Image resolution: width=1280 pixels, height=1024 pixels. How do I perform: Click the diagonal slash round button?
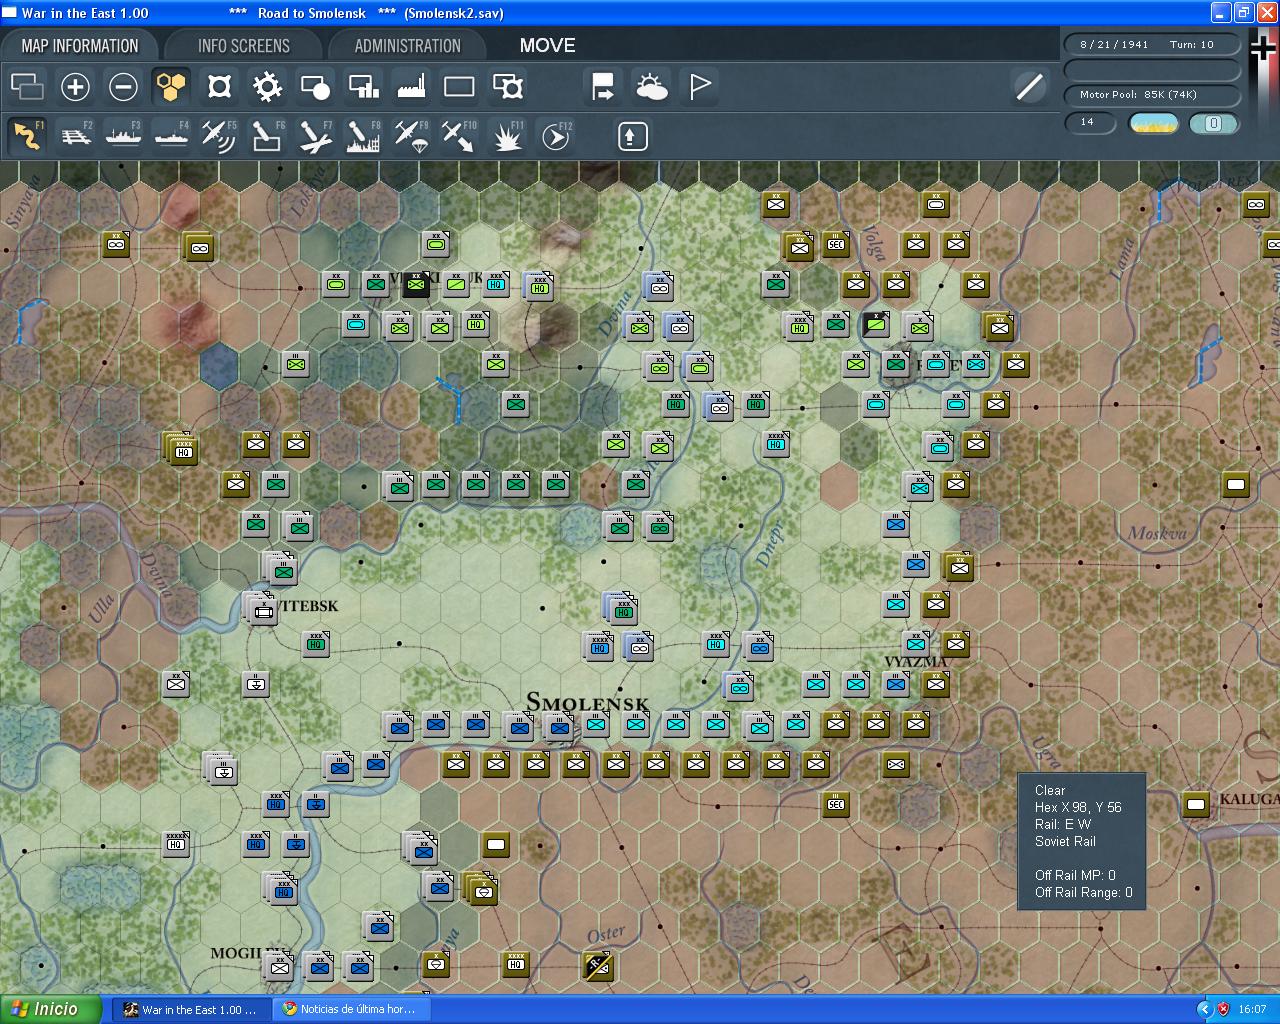point(1029,87)
